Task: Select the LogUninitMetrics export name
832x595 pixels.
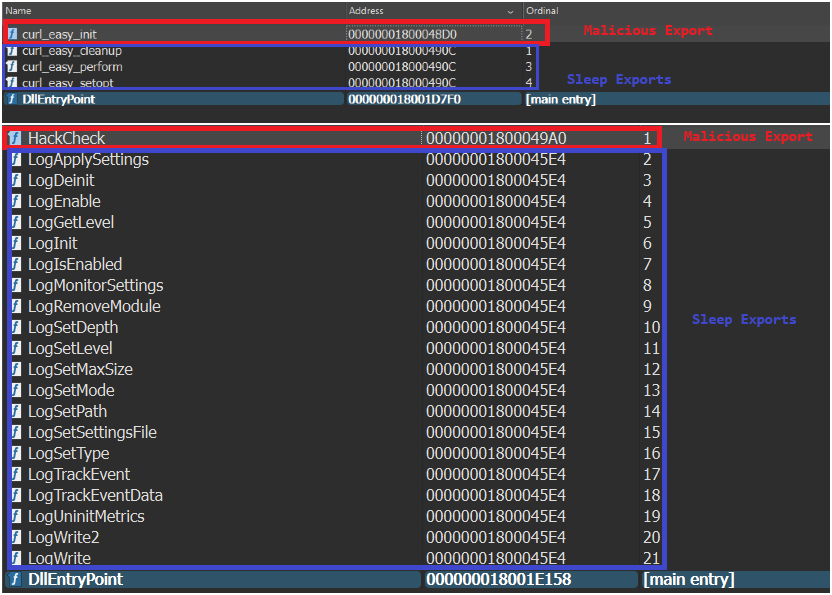Action: [x=86, y=517]
